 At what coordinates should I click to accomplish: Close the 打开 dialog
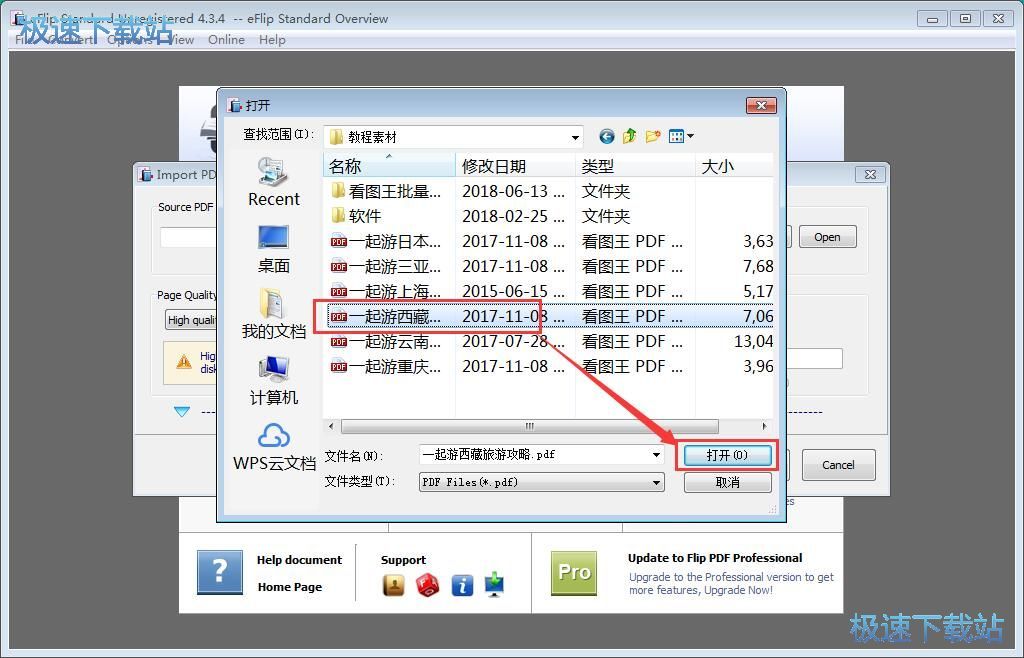tap(761, 105)
